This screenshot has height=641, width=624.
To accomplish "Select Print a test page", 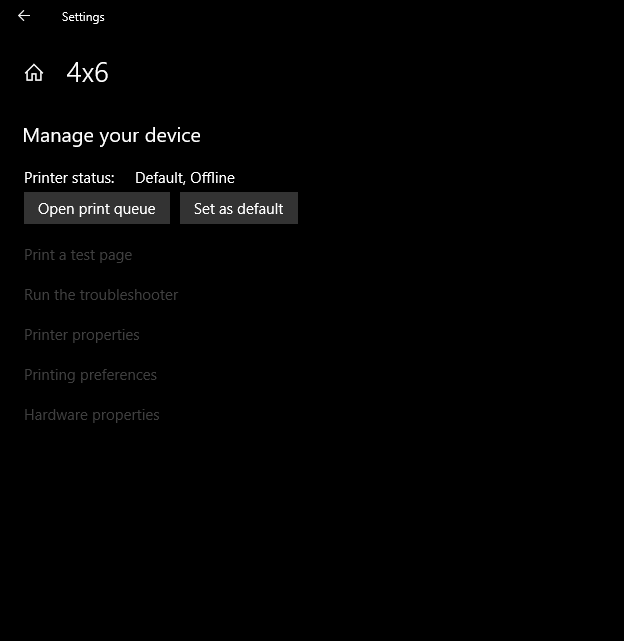I will click(78, 255).
